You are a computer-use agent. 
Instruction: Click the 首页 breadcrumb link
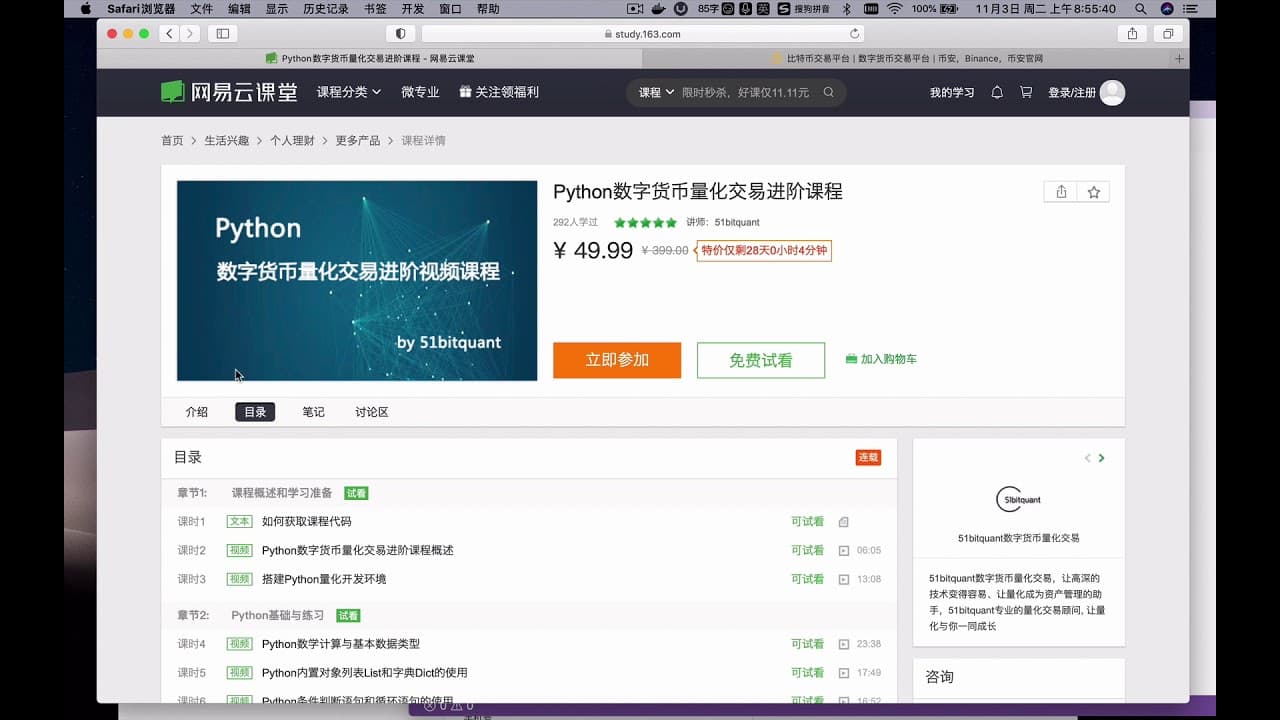pos(172,141)
